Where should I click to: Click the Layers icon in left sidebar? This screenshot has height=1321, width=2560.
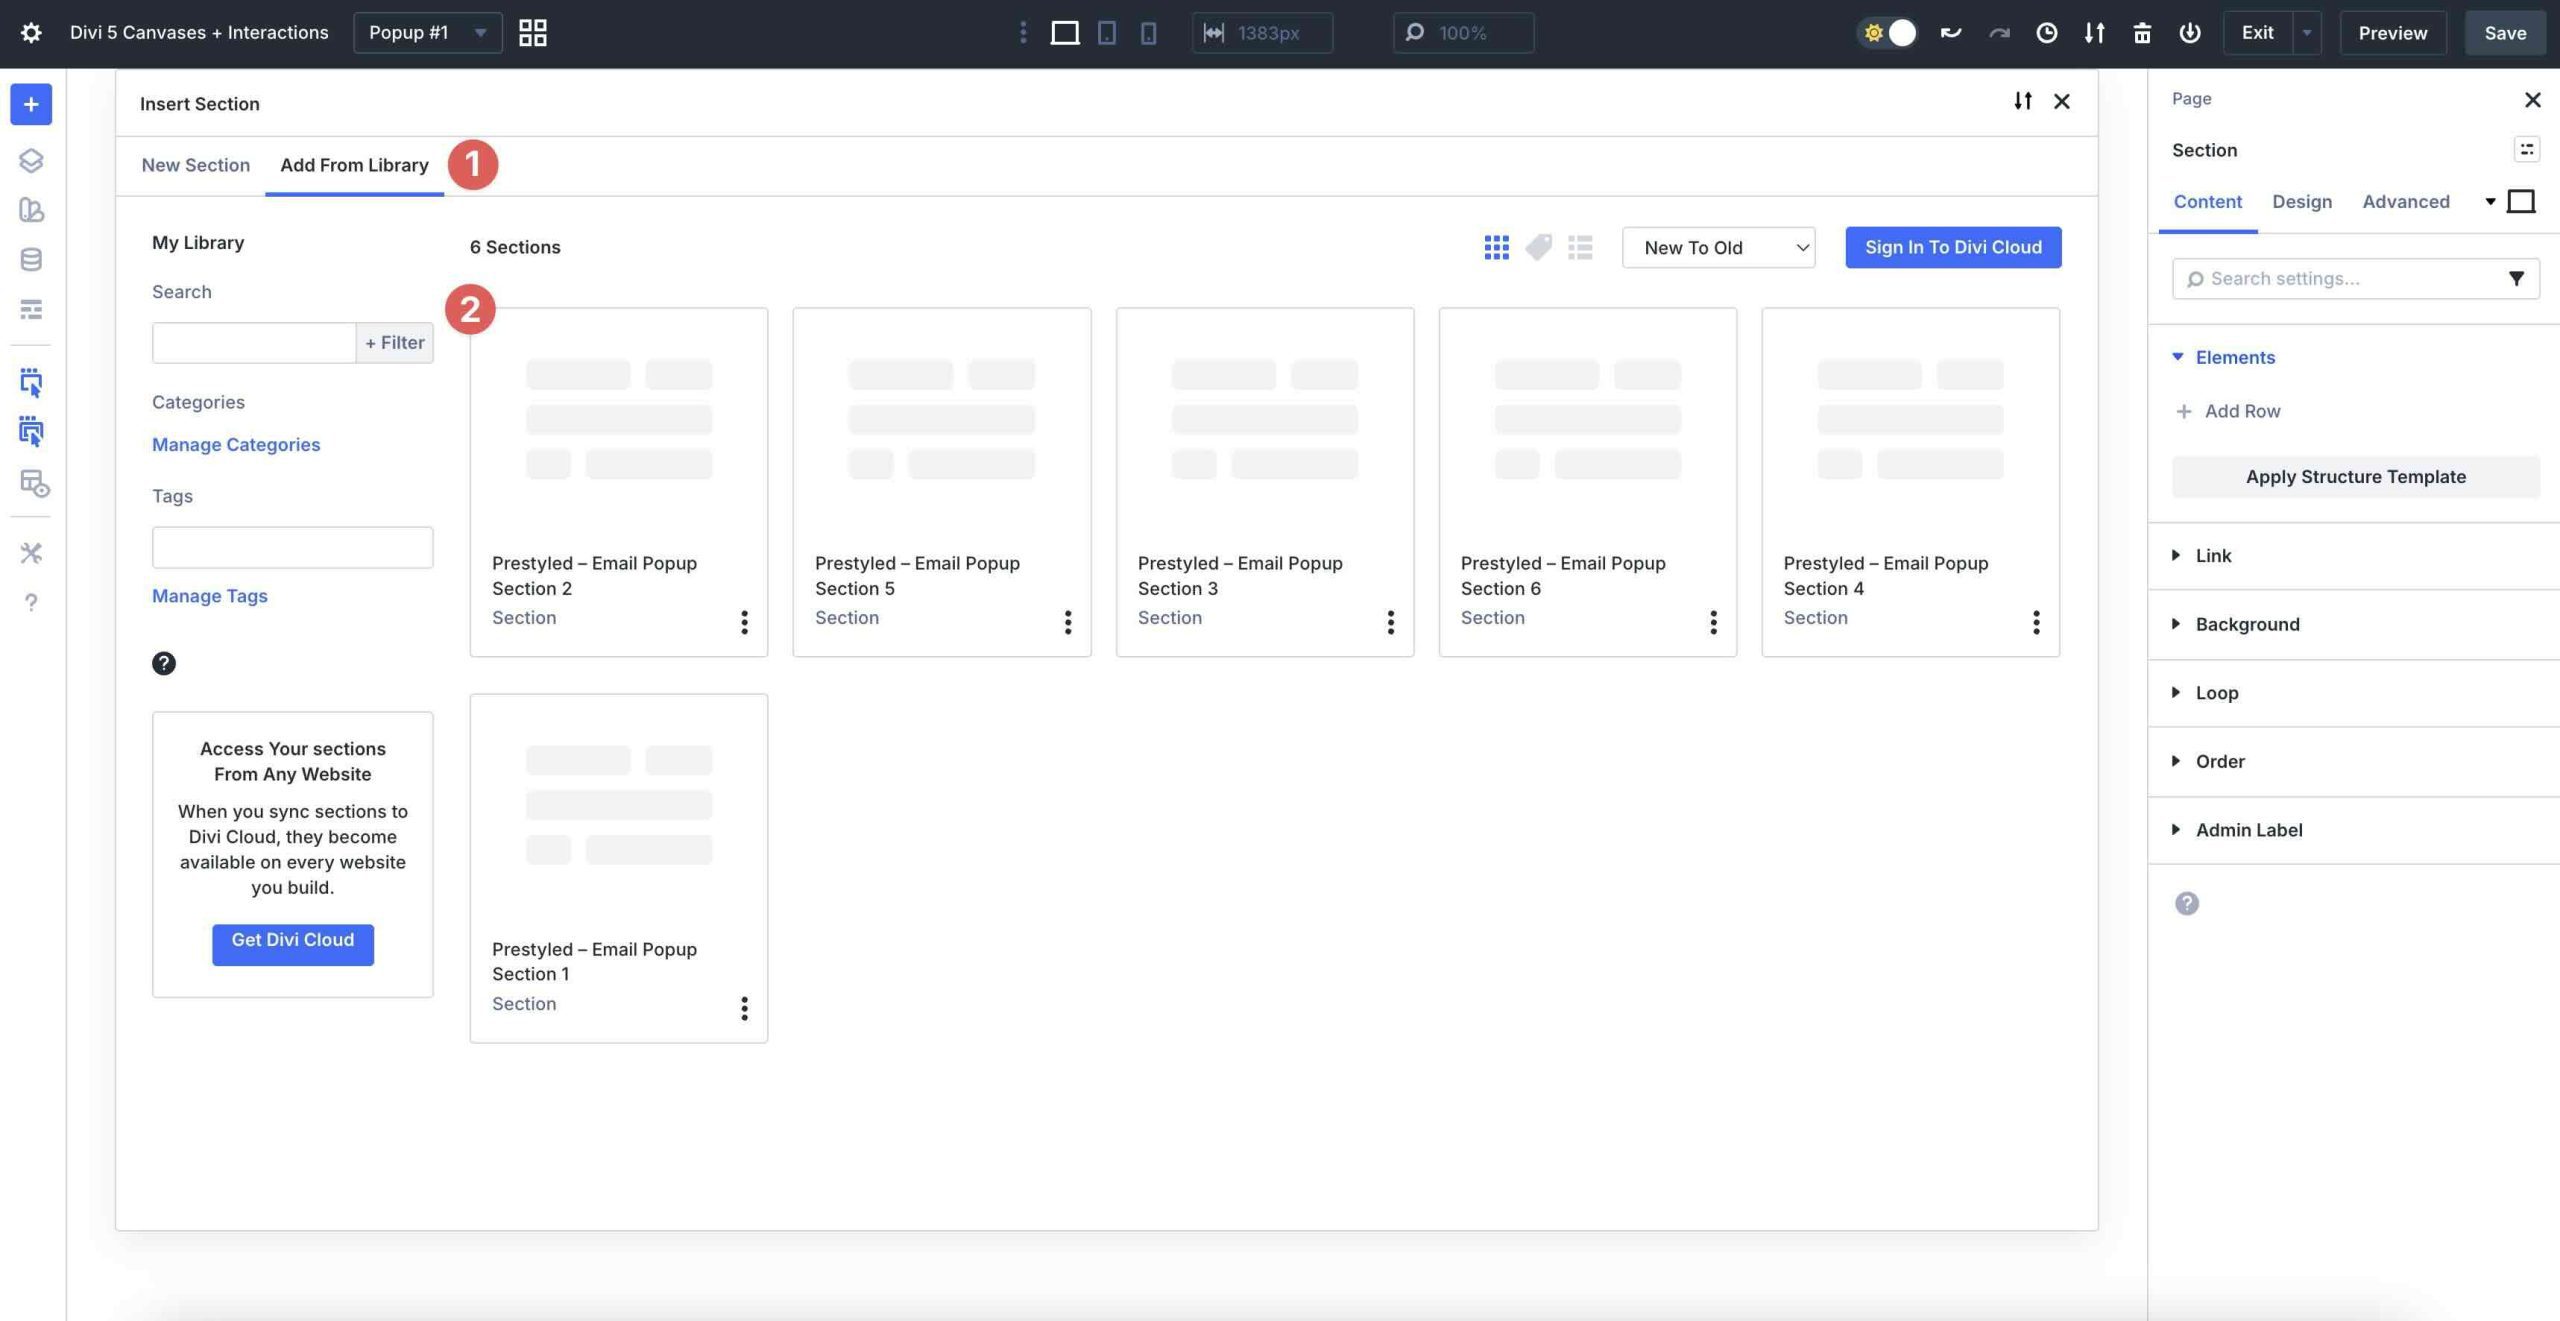coord(31,160)
